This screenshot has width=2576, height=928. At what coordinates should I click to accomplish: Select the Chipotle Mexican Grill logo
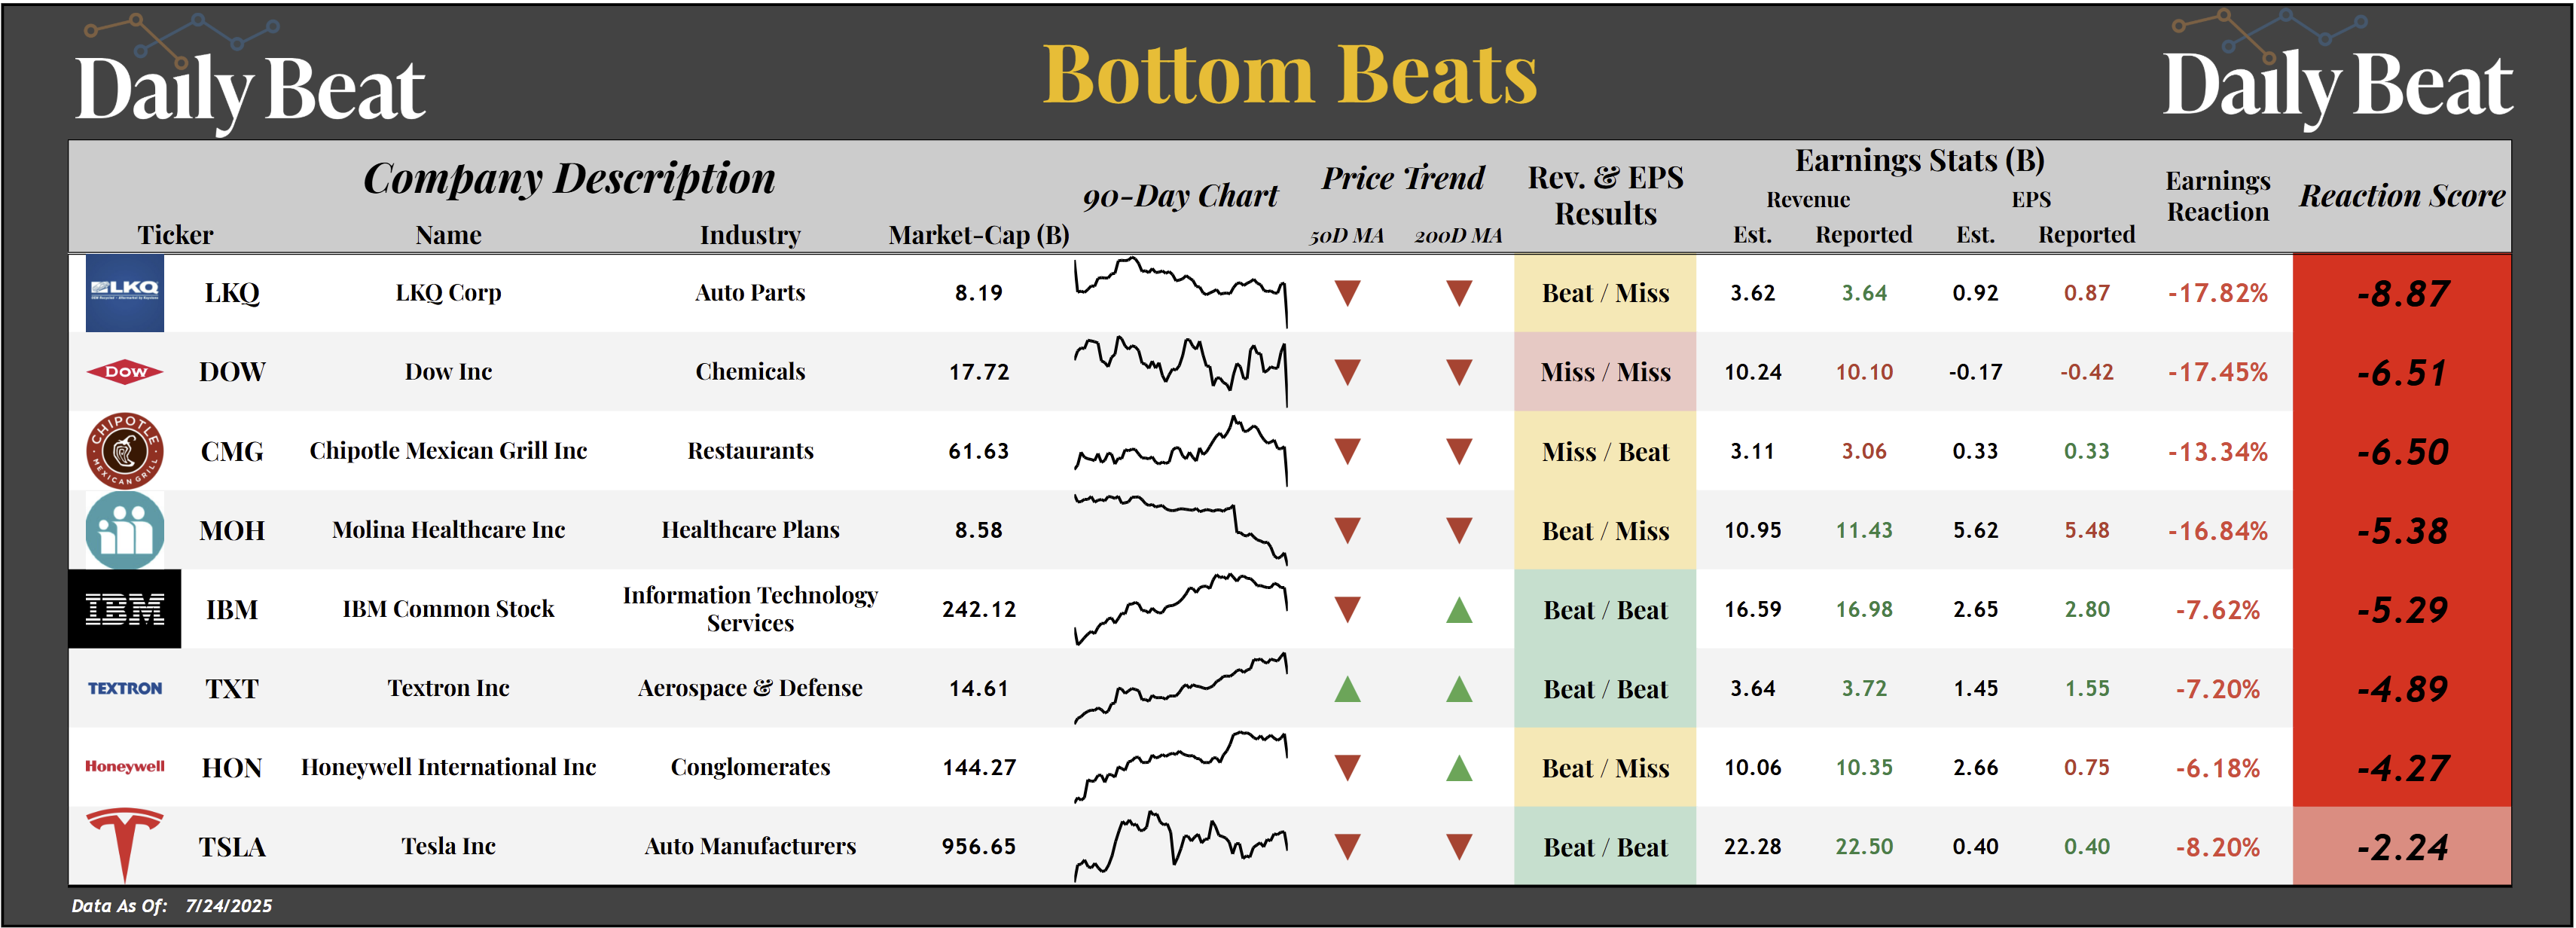click(124, 451)
